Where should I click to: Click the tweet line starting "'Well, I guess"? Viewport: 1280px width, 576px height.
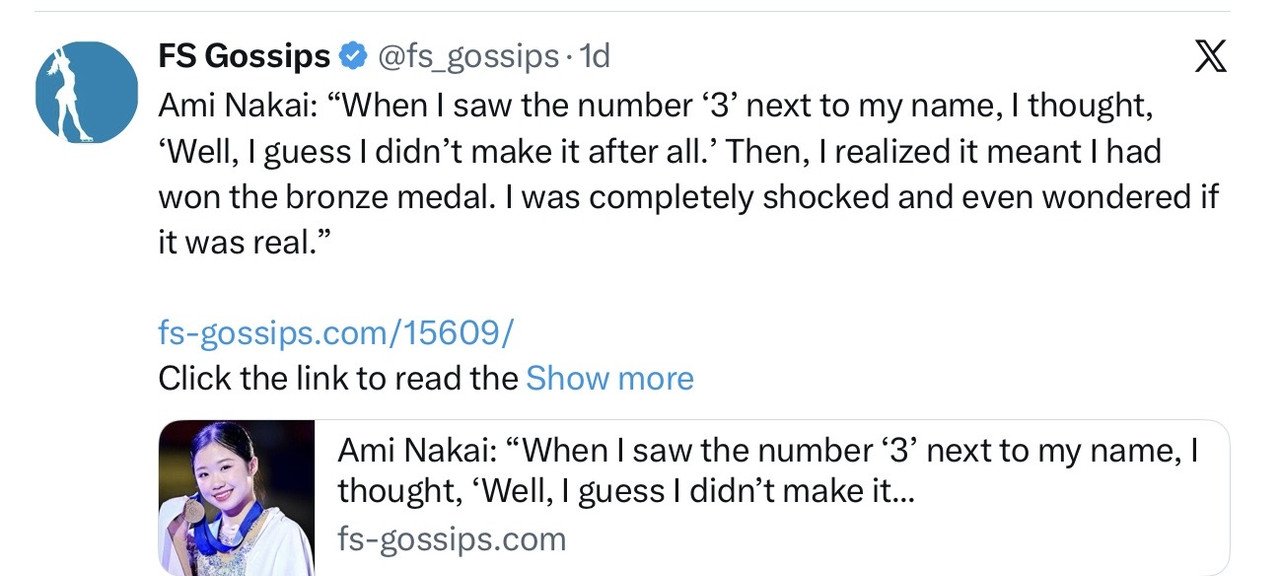click(x=660, y=151)
